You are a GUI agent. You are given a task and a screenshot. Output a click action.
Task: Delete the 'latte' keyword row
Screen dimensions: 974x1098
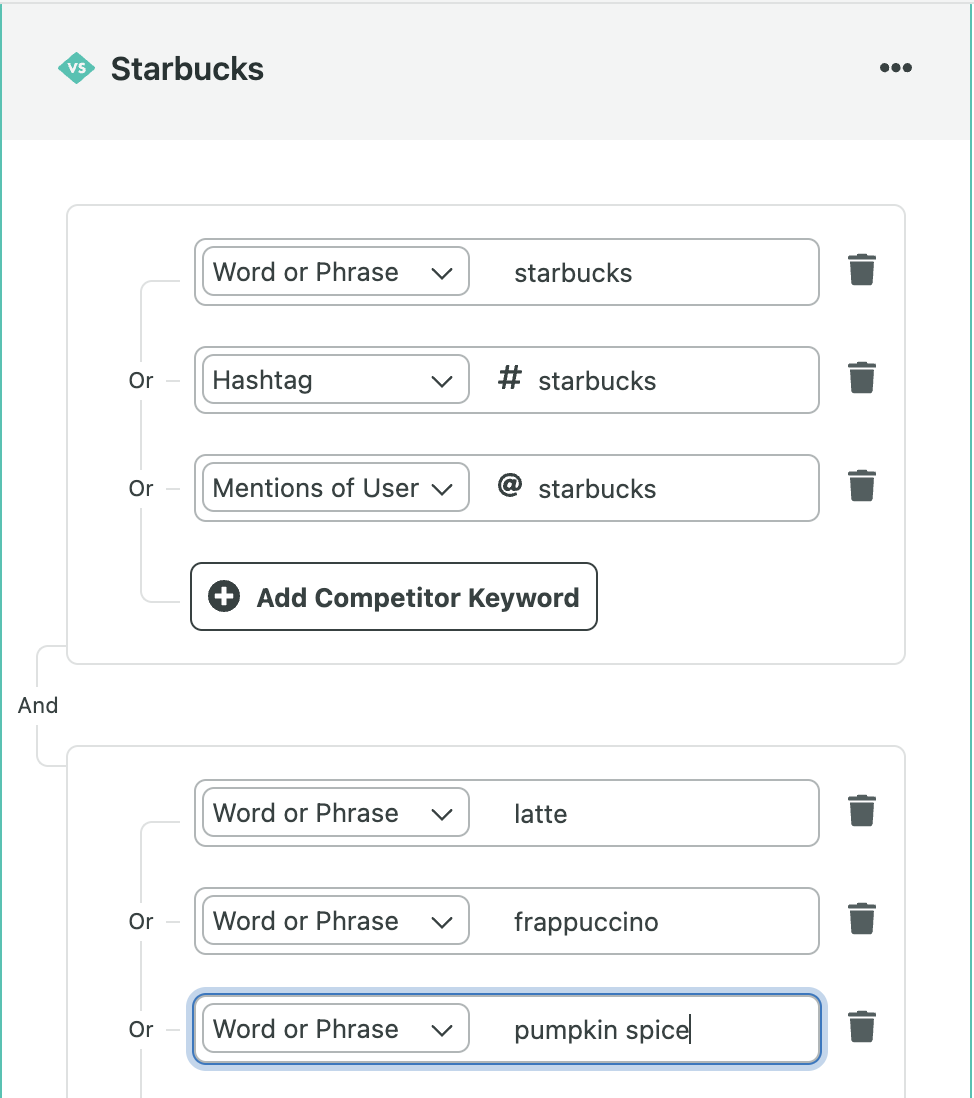(862, 811)
